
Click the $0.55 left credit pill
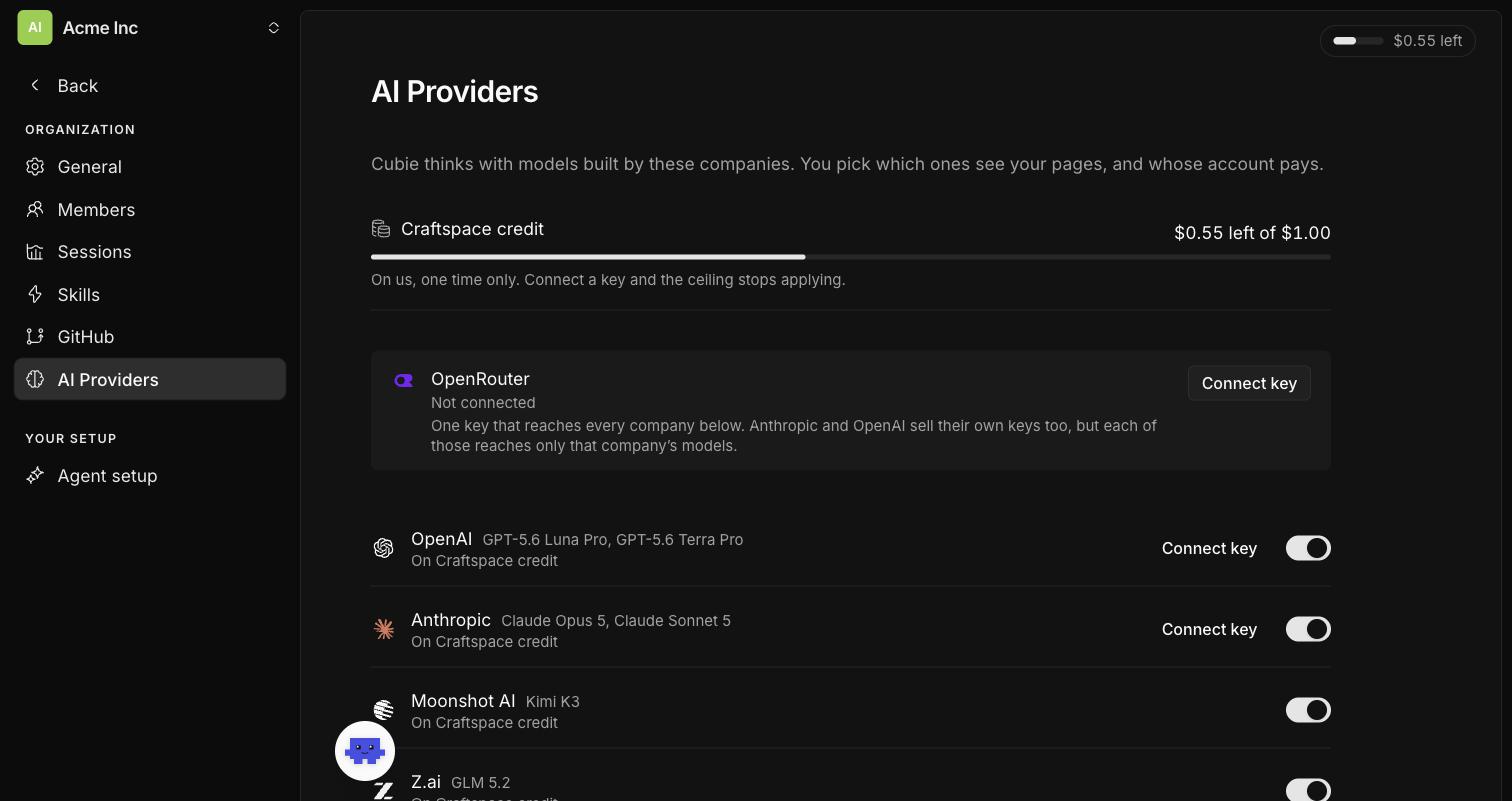(1398, 41)
